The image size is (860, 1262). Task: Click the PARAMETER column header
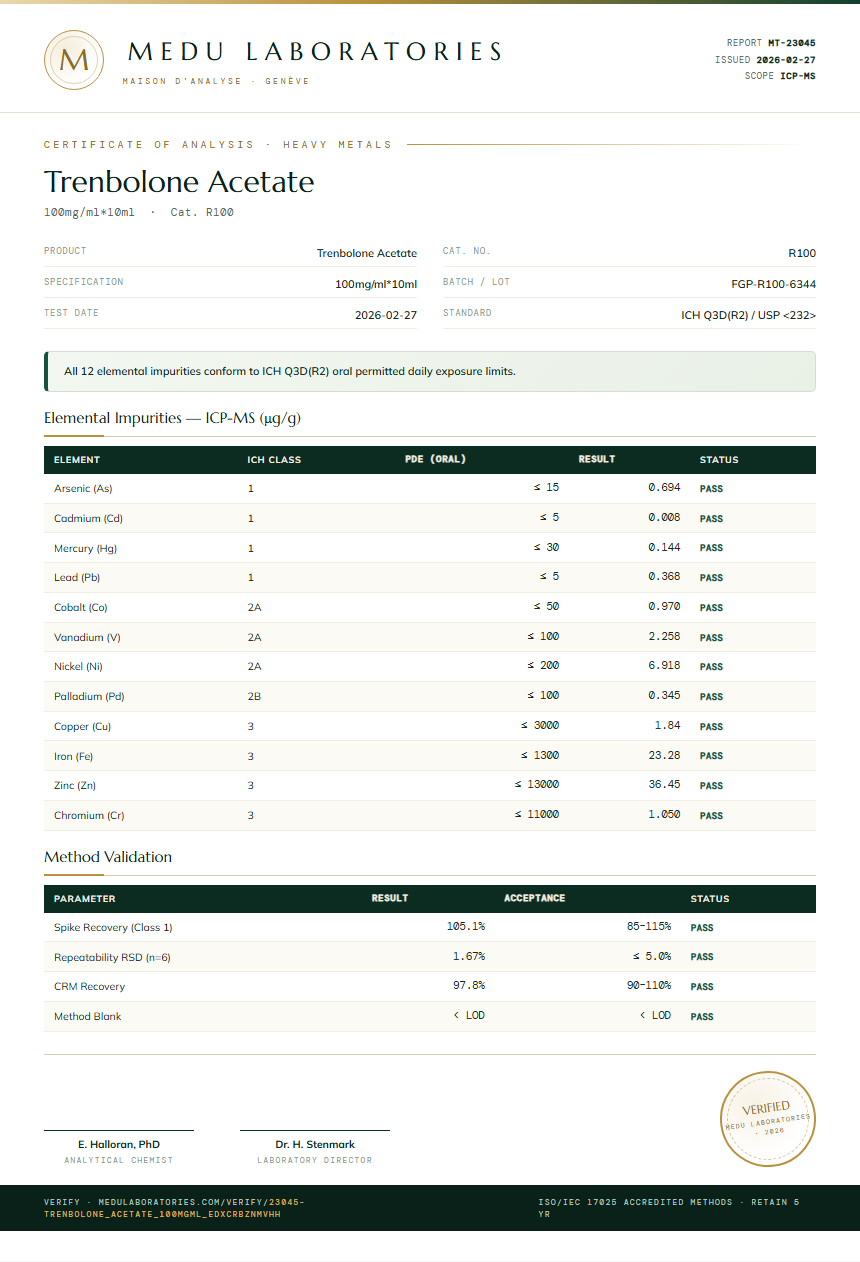coord(85,899)
